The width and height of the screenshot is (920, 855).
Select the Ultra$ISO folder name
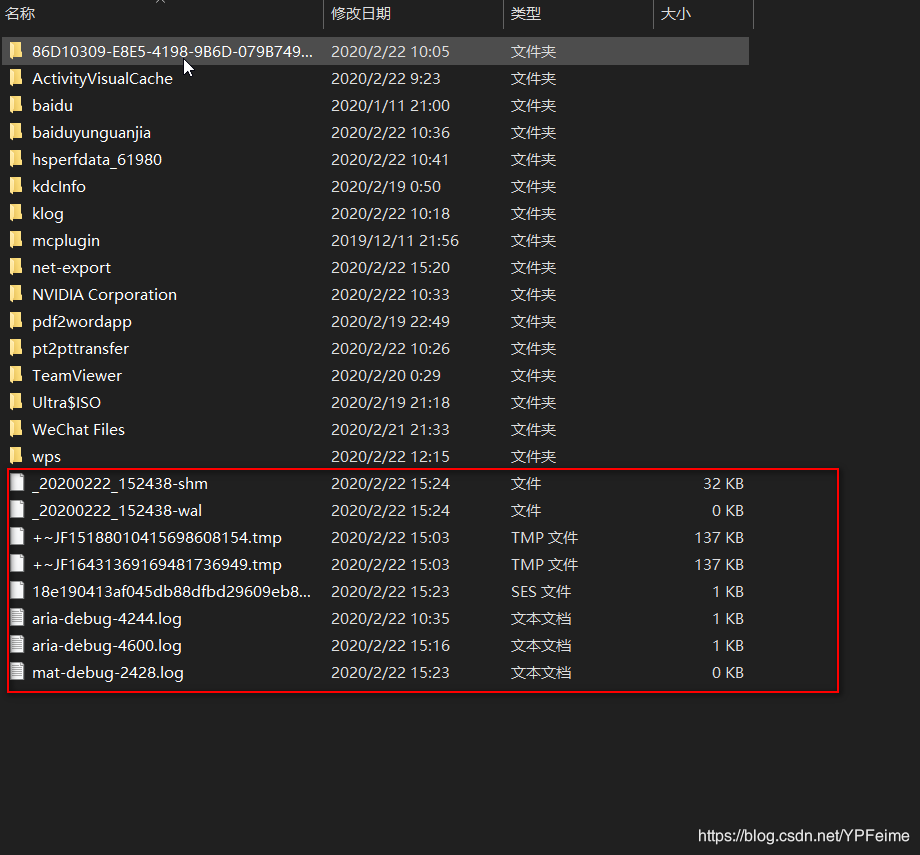click(66, 403)
